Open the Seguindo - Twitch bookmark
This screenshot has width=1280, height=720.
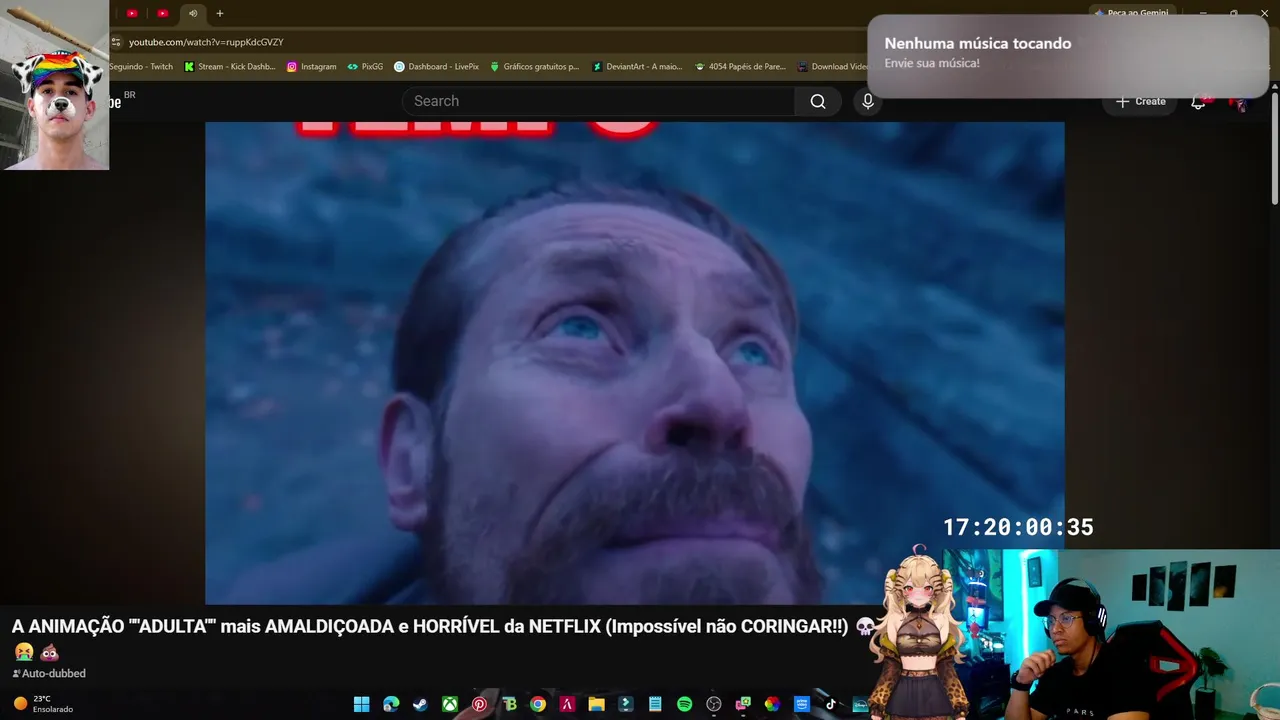click(x=141, y=67)
